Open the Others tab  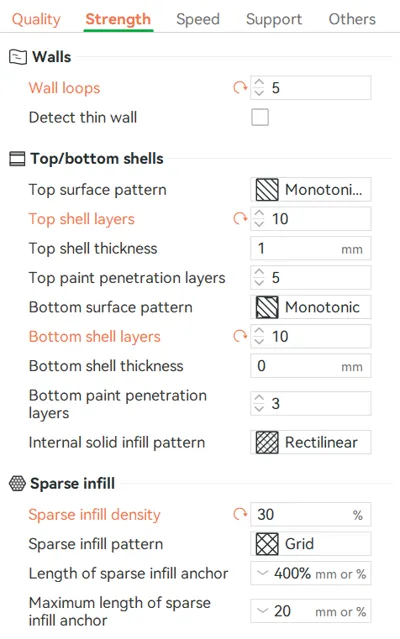[x=352, y=19]
